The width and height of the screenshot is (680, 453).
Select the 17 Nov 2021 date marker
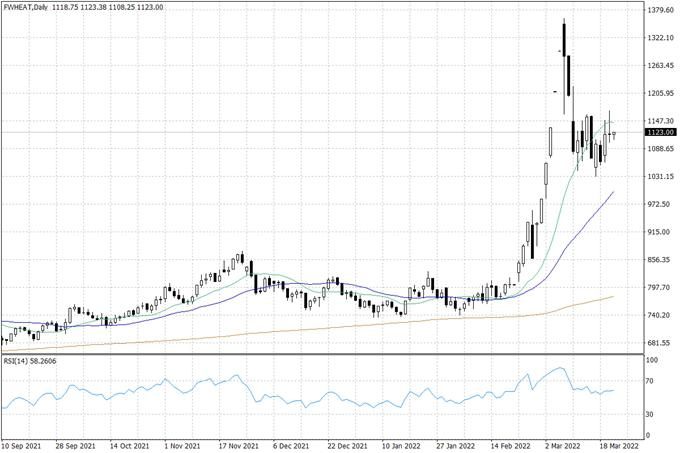pos(238,446)
